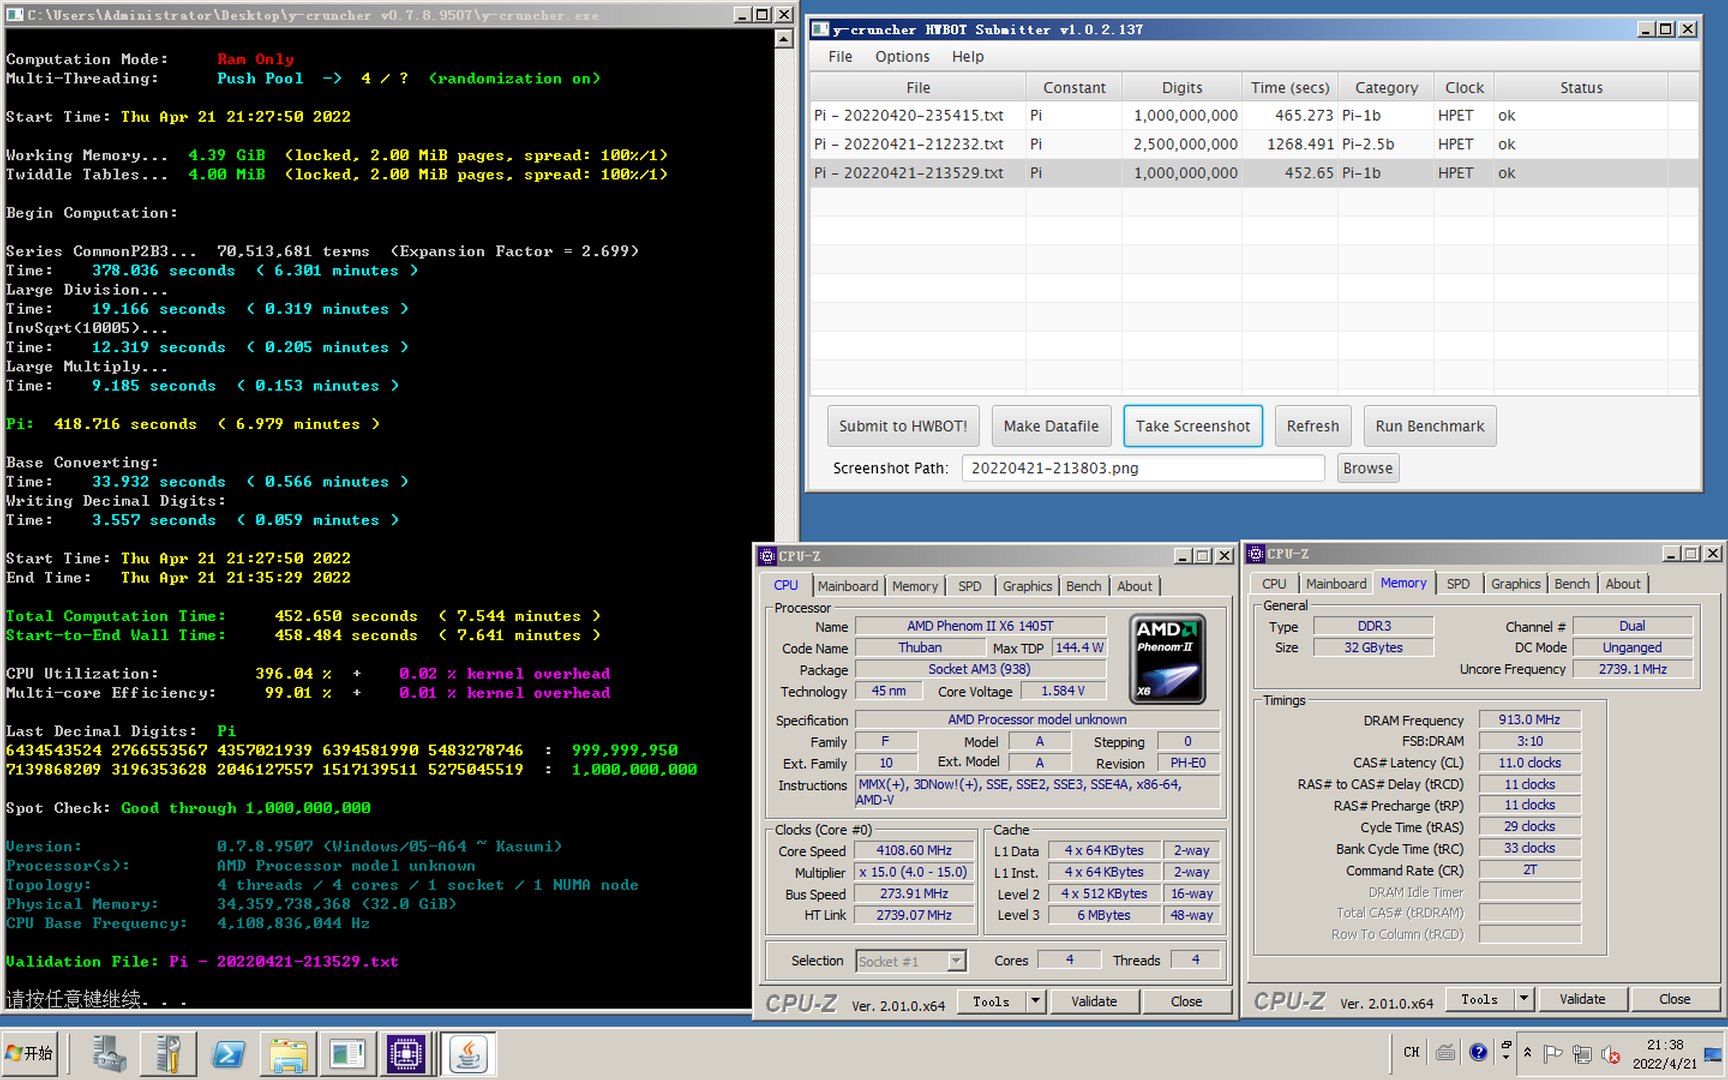Click the muted volume tray icon
This screenshot has width=1728, height=1080.
[x=1610, y=1054]
